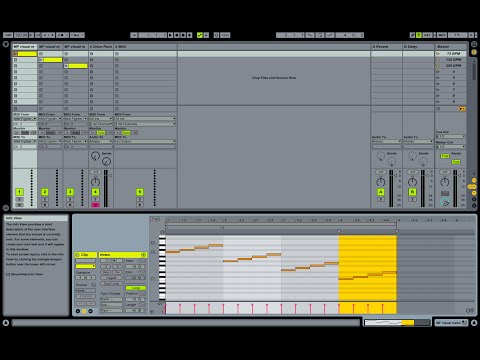This screenshot has height=360, width=480.
Task: Click the yellow Notes box show icon
Action: [84, 311]
